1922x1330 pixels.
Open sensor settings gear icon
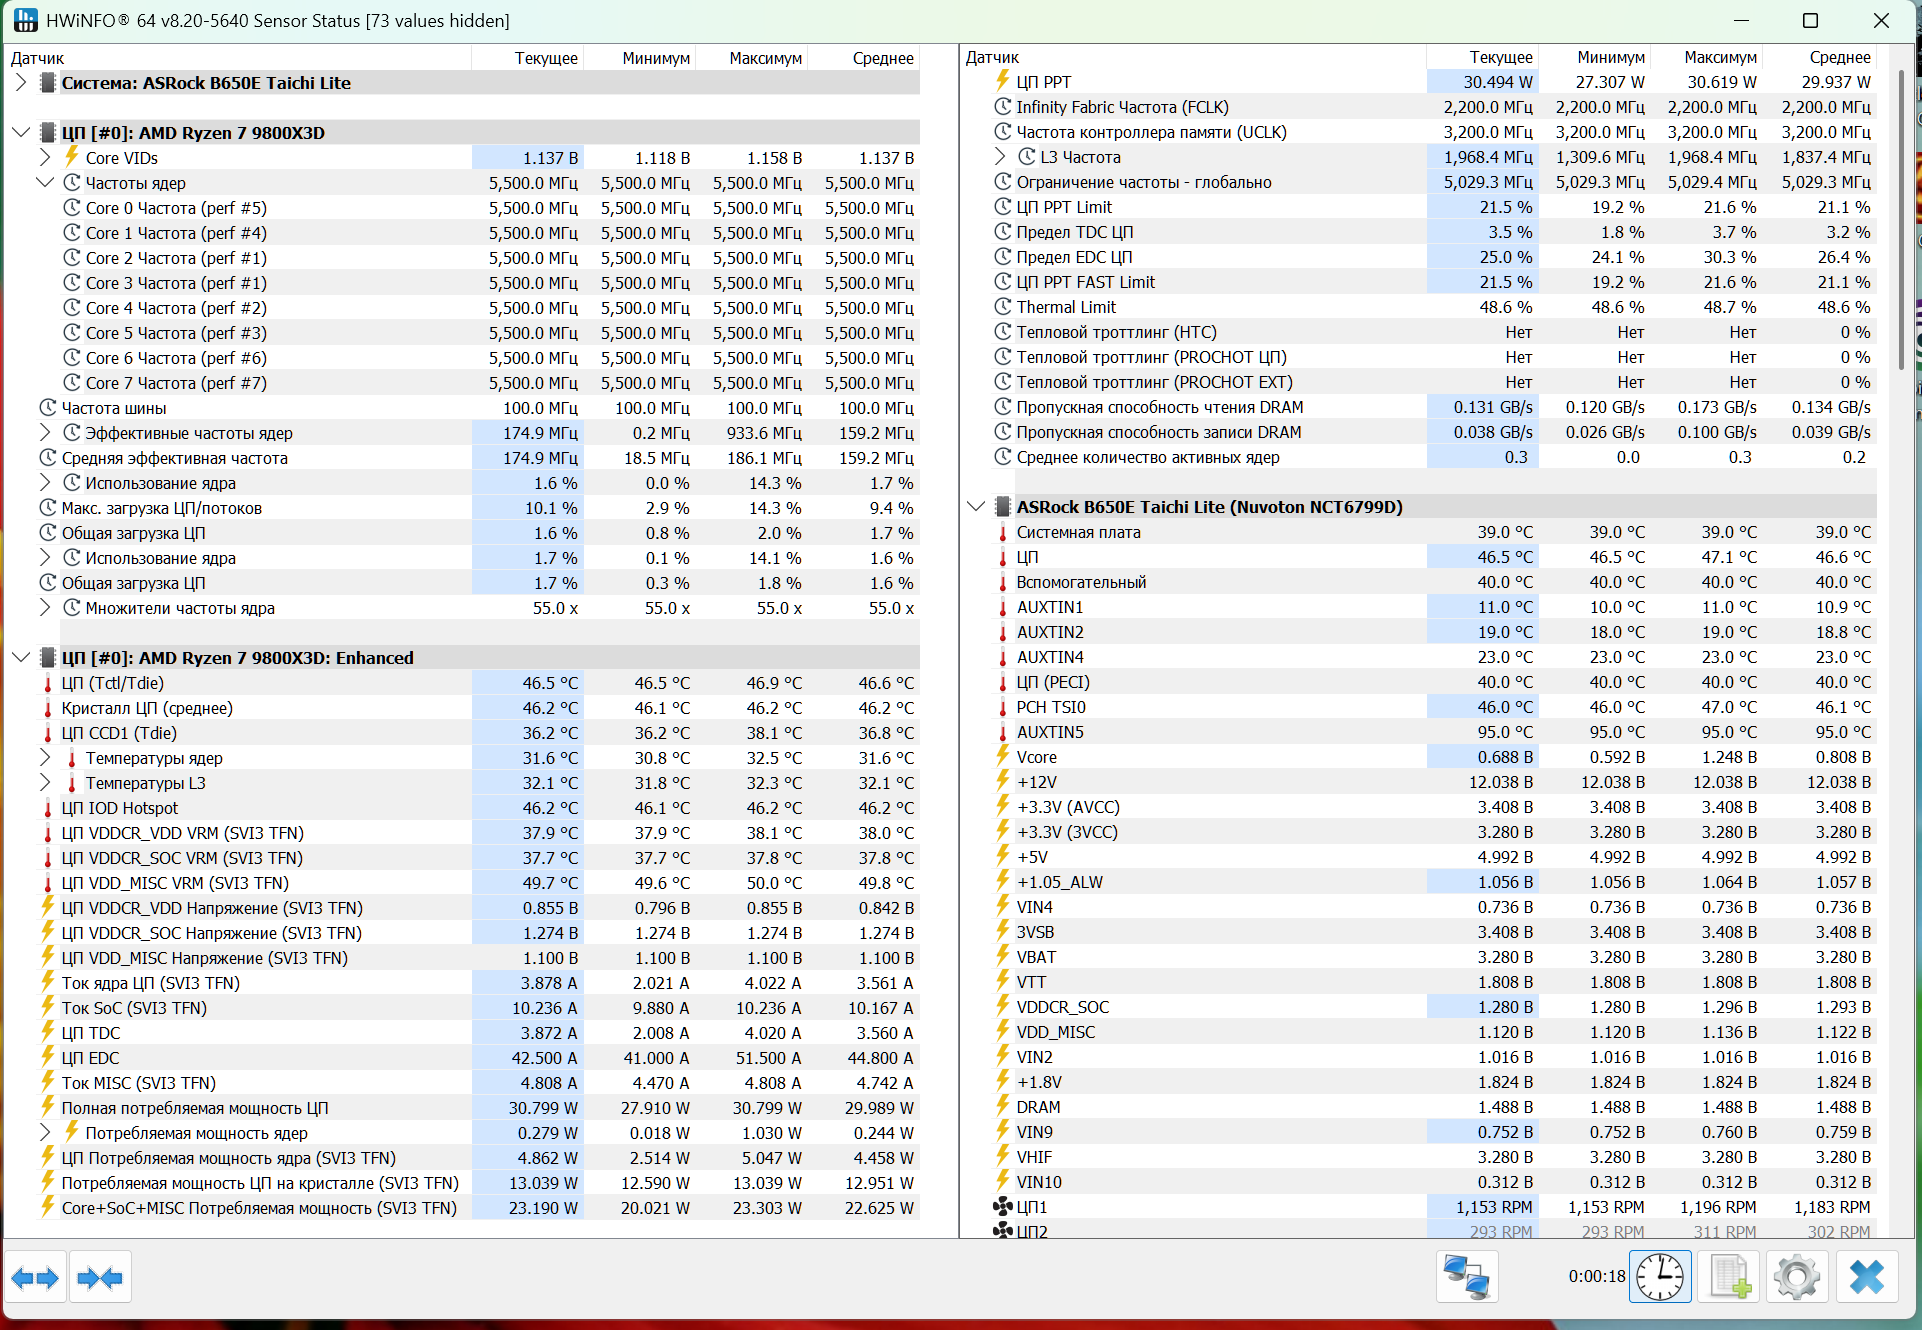coord(1796,1277)
